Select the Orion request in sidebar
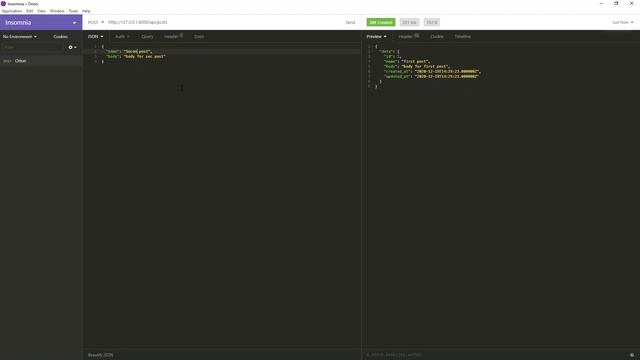This screenshot has width=640, height=360. [41, 61]
